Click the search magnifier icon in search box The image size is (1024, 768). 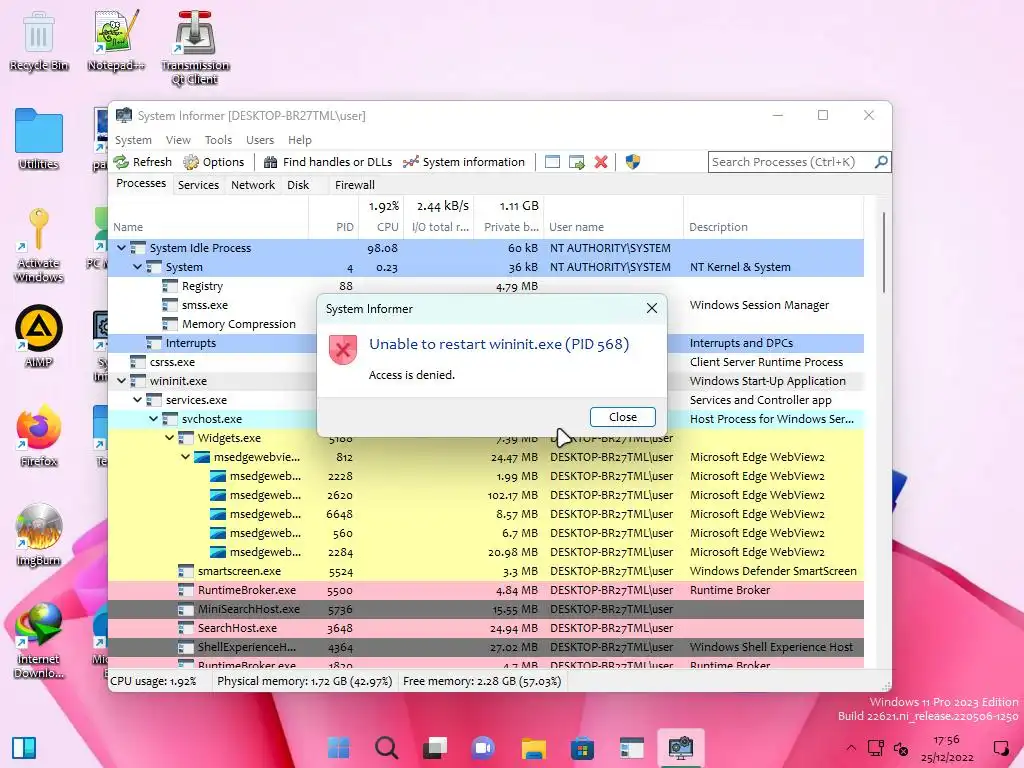click(881, 162)
